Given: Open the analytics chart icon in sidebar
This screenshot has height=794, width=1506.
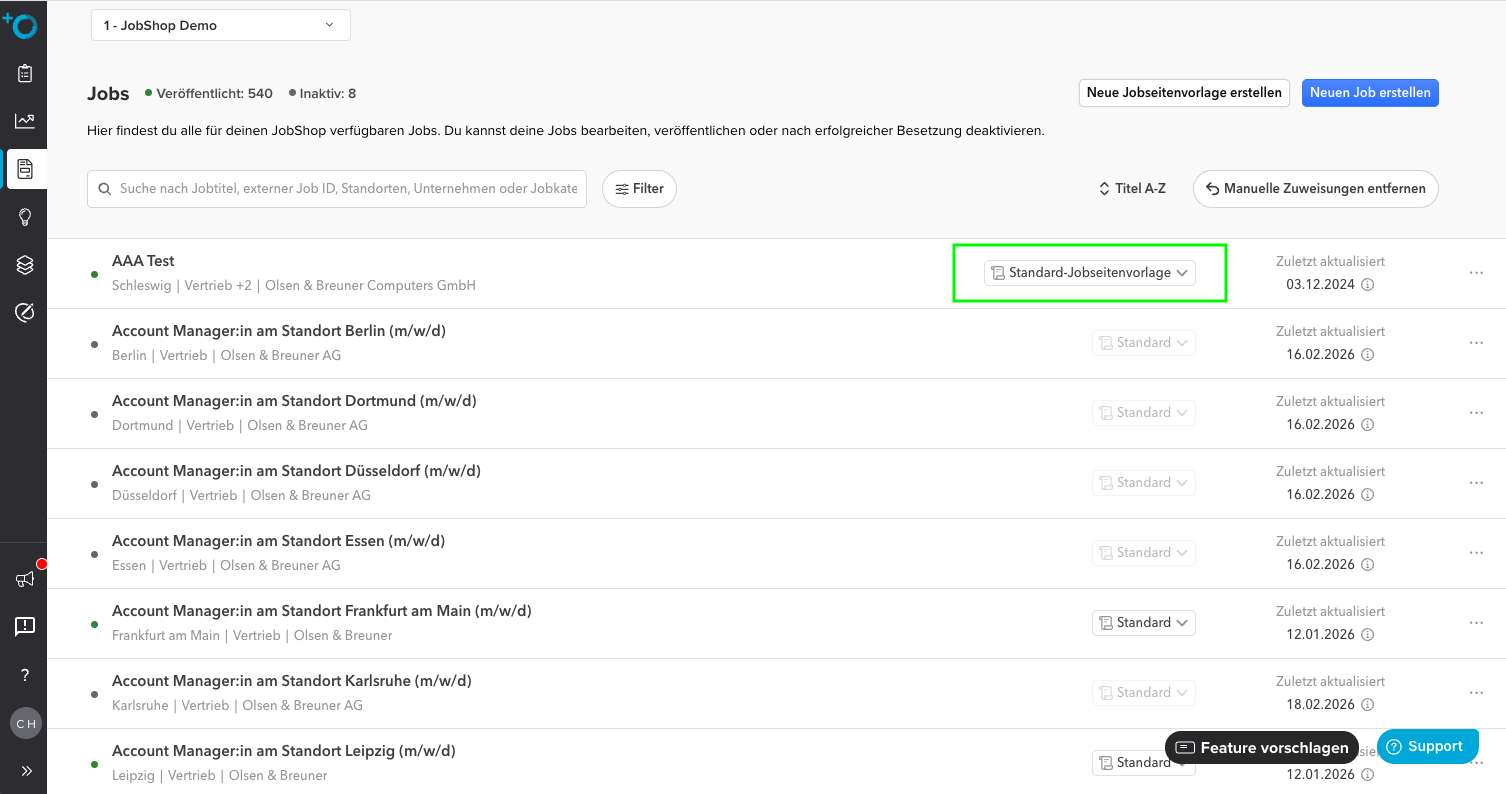Looking at the screenshot, I should 25,121.
